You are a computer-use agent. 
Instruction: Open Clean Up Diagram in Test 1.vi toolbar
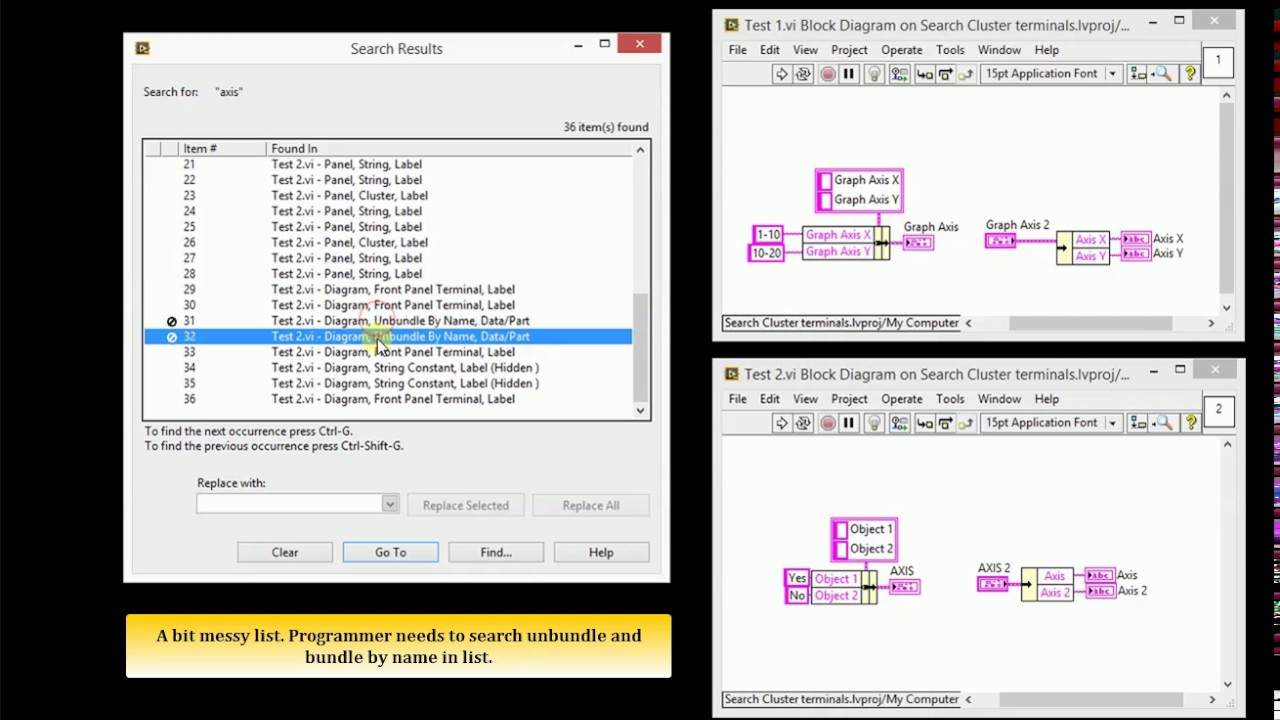coord(1138,74)
